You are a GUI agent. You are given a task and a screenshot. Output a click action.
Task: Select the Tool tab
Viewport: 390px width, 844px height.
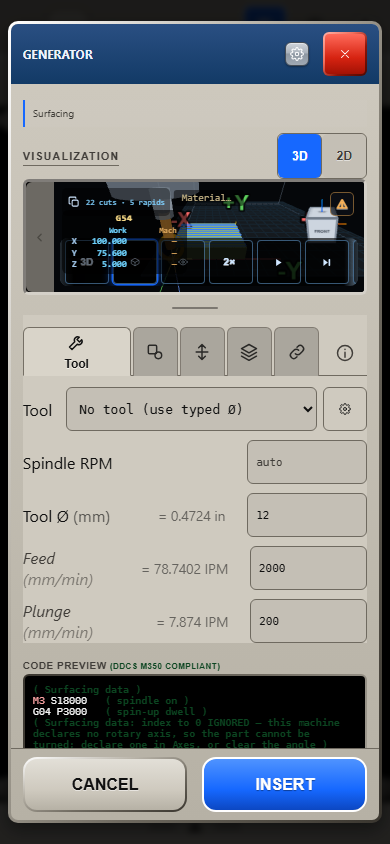point(76,353)
